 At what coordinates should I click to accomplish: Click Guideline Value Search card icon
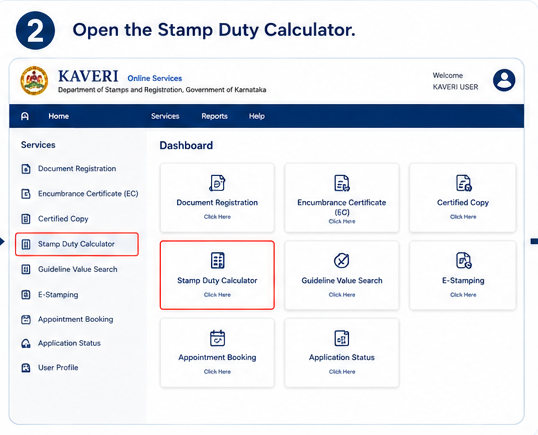coord(342,260)
